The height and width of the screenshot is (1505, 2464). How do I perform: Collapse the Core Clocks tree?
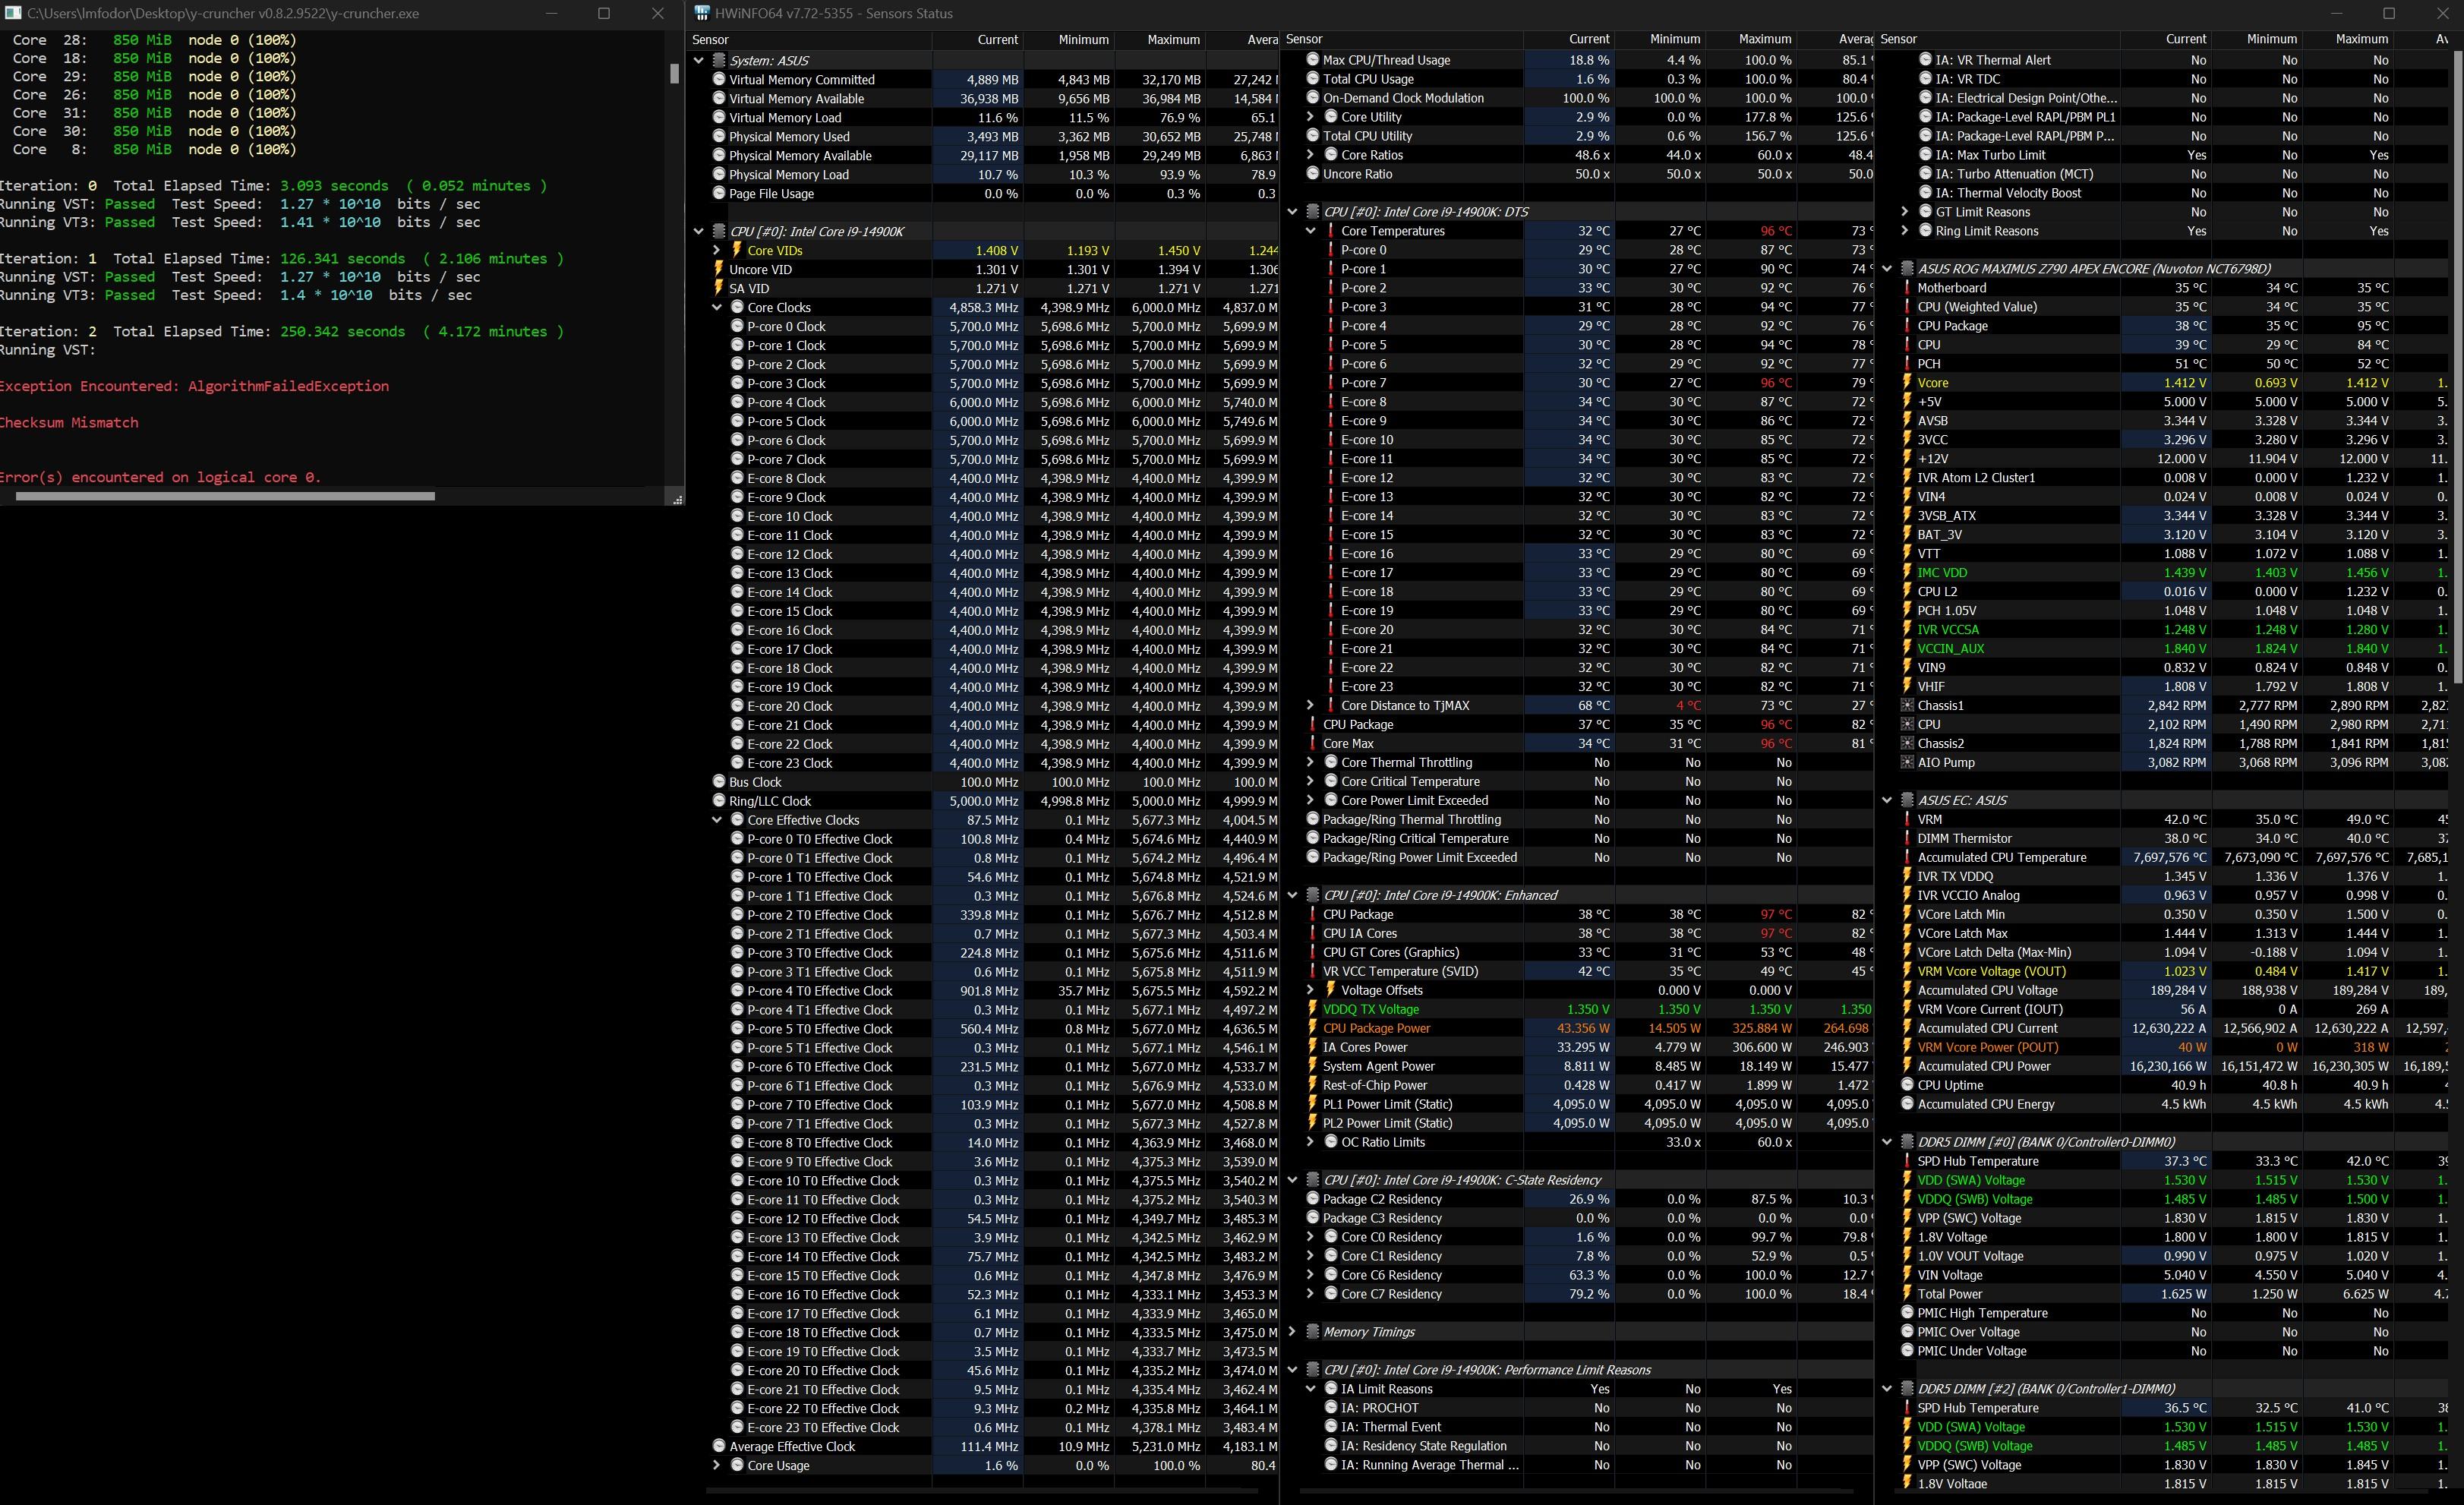point(717,308)
